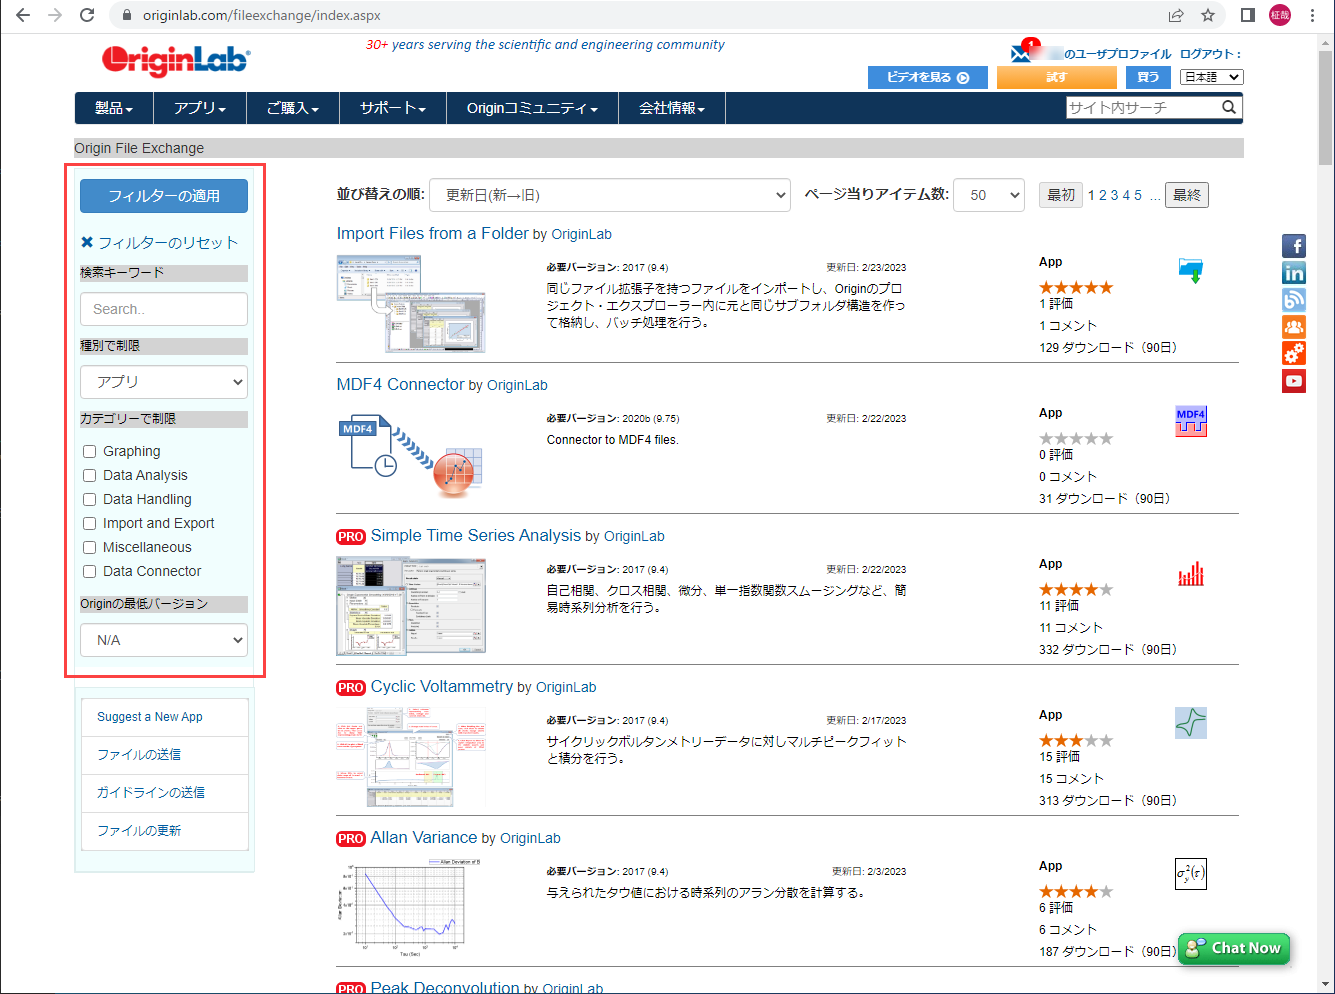This screenshot has height=994, width=1335.
Task: Open the Origin minimum version dropdown N/A
Action: (164, 640)
